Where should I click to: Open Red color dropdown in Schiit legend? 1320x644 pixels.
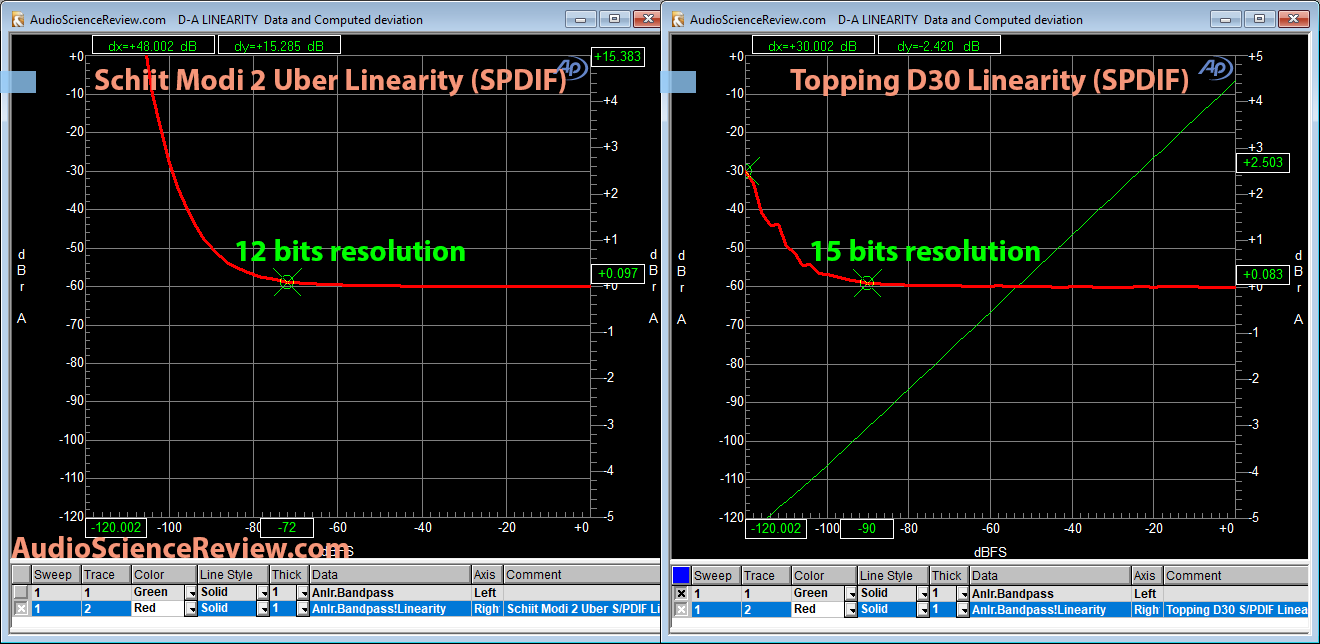point(192,609)
